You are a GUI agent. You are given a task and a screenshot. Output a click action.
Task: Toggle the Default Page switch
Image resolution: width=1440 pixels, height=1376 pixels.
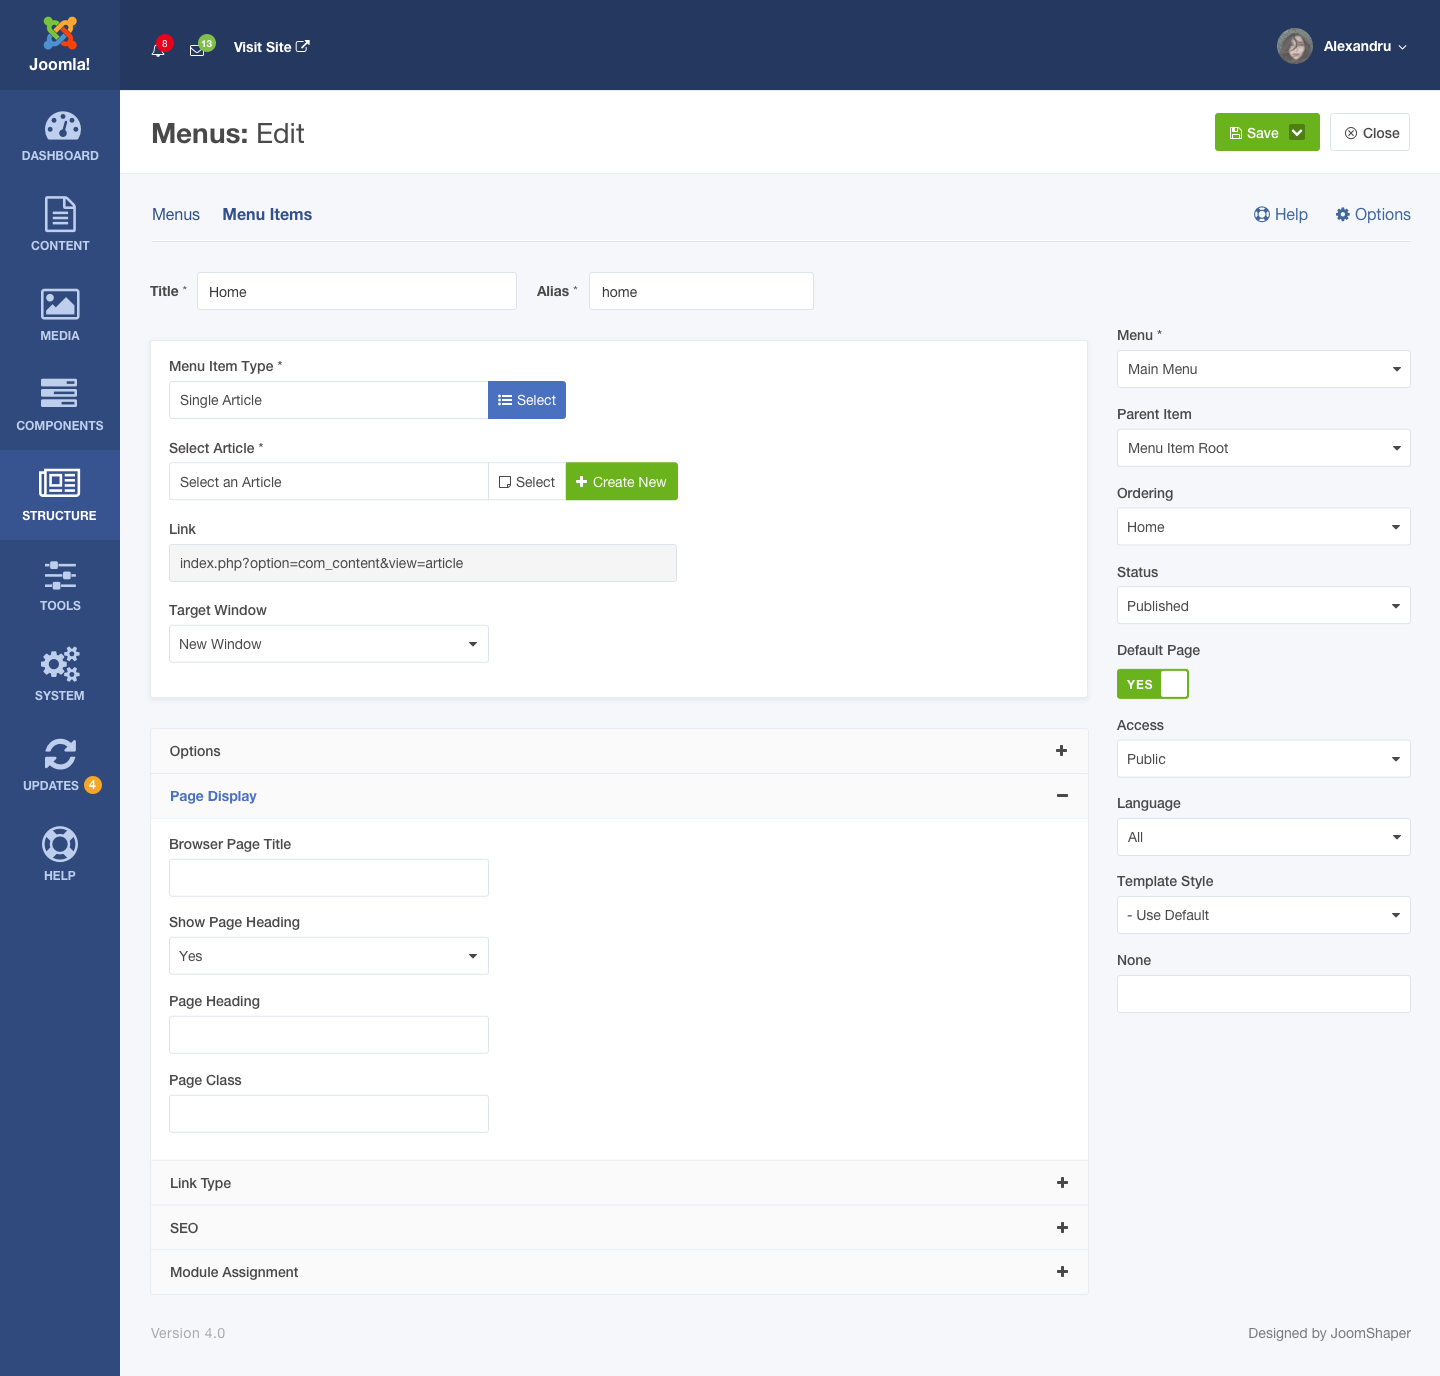(1152, 684)
